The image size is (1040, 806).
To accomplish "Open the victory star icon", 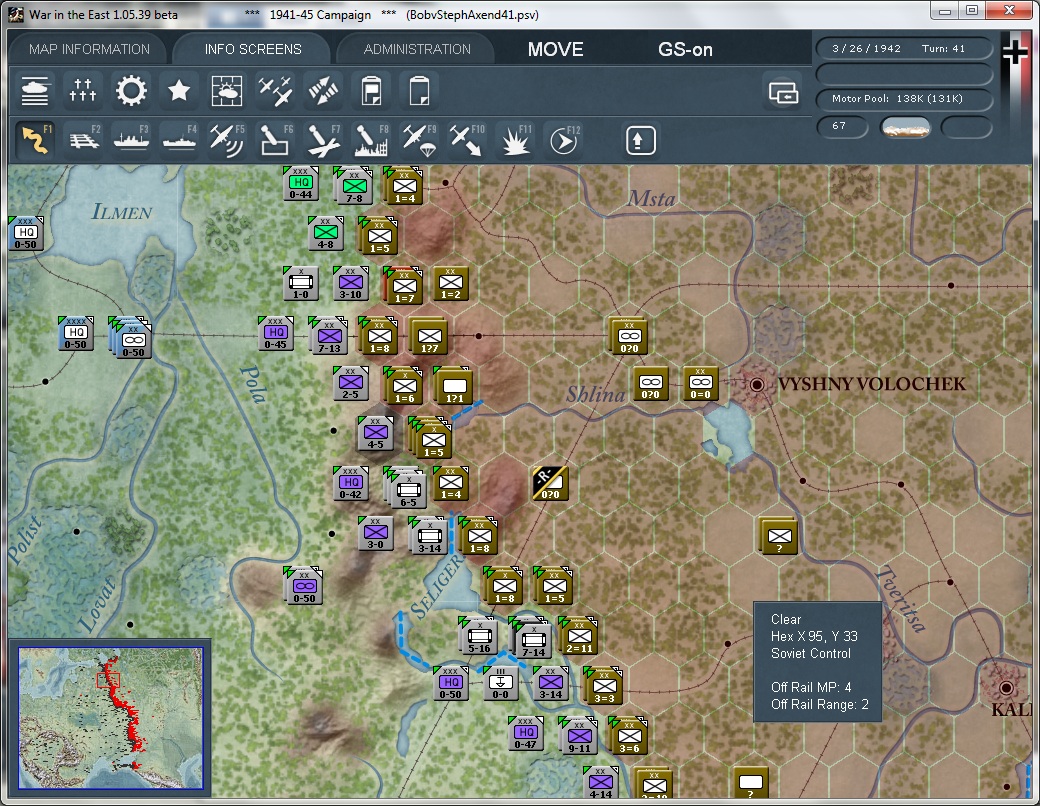I will pyautogui.click(x=178, y=91).
